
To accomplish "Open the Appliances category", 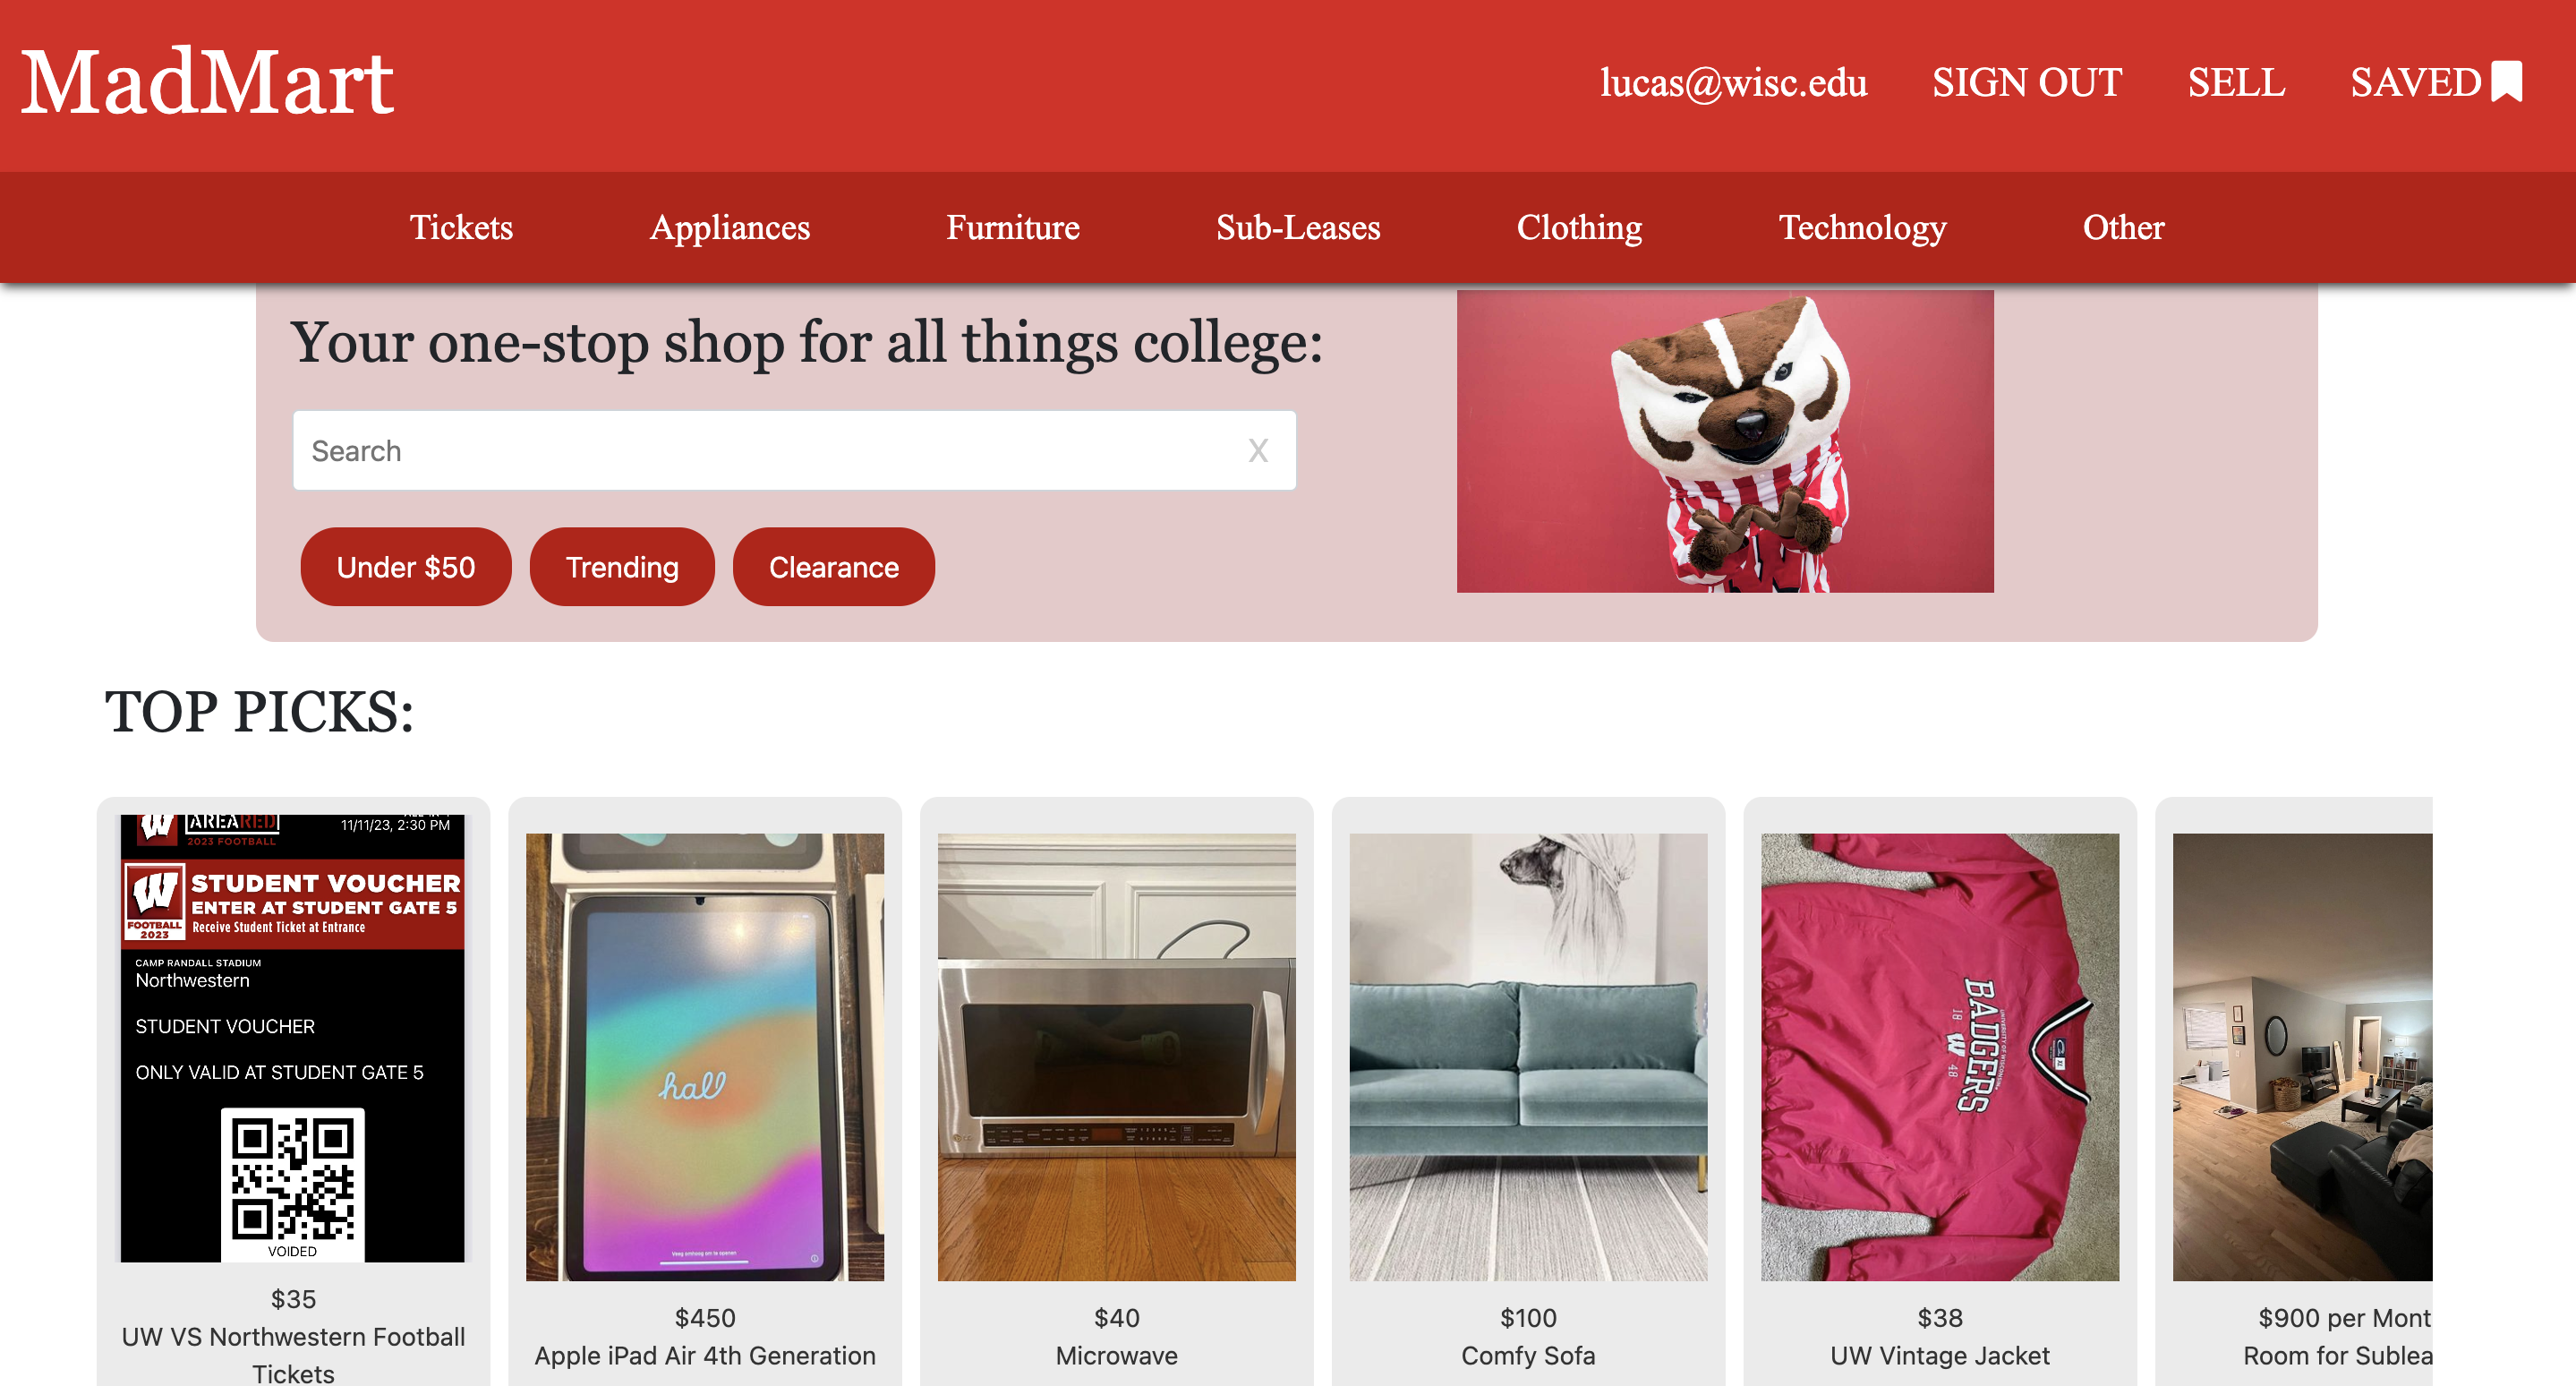I will click(x=730, y=227).
